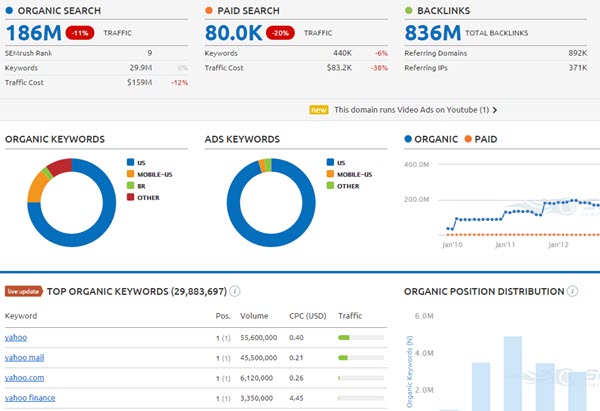
Task: Toggle the Paid series in chart legend
Action: (481, 139)
